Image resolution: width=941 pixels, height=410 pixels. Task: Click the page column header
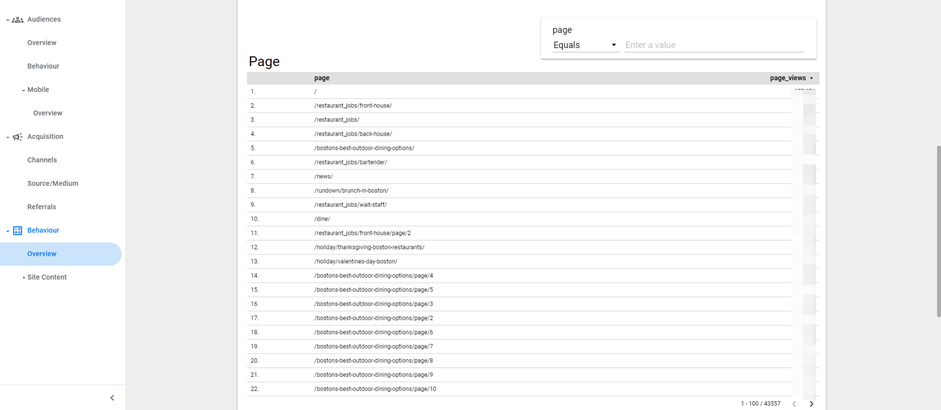coord(321,78)
